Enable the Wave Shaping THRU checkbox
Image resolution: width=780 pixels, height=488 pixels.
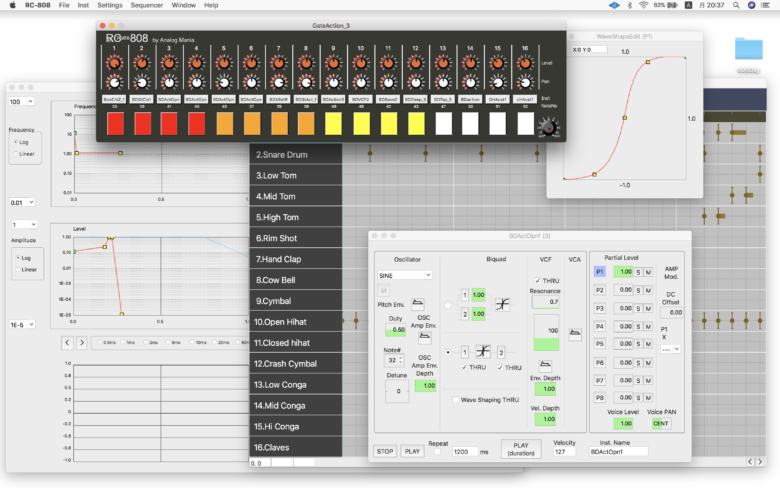(x=456, y=399)
